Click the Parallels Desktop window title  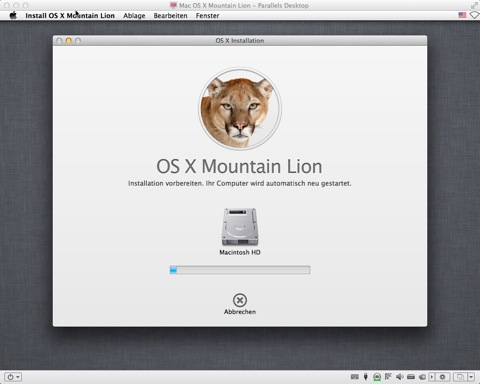point(244,5)
